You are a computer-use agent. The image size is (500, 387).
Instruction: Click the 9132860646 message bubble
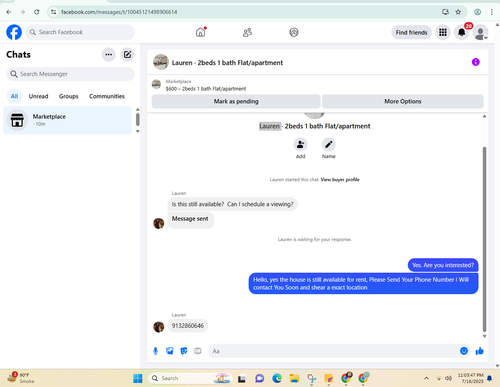(188, 326)
